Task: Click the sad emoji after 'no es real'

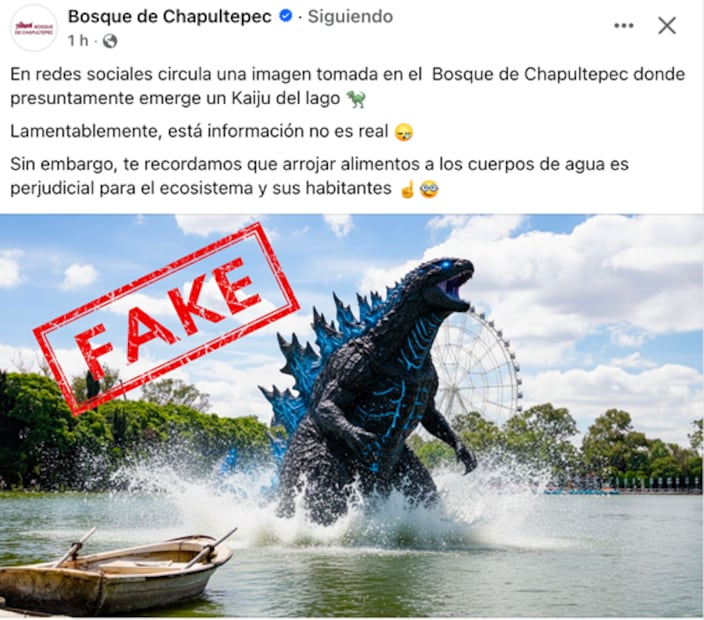Action: coord(403,132)
